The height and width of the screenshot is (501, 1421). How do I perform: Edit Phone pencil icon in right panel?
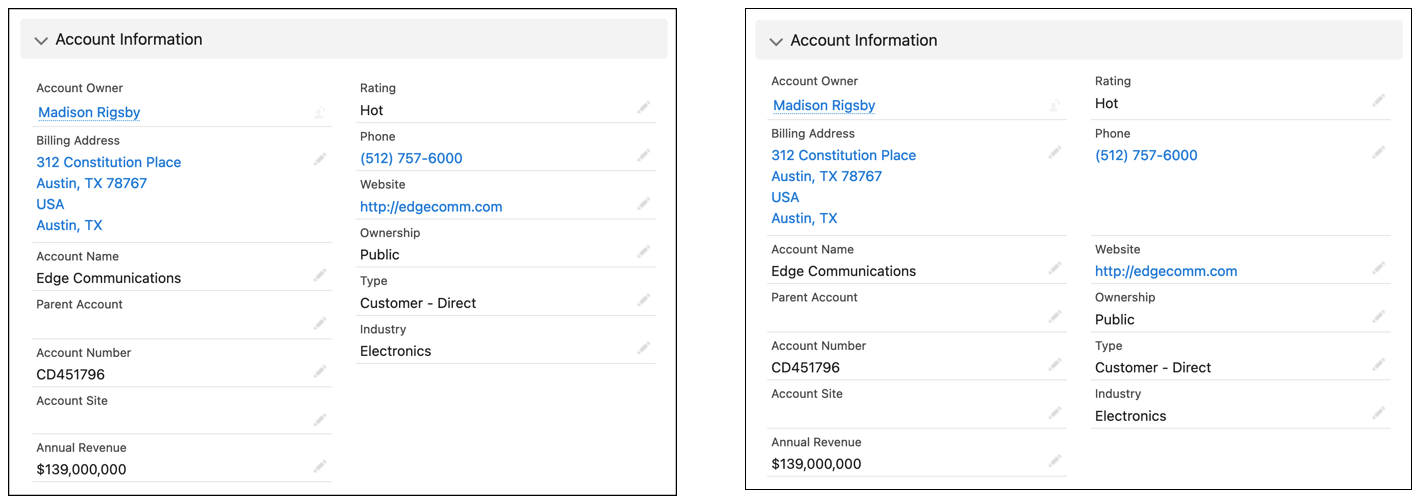(x=1379, y=152)
